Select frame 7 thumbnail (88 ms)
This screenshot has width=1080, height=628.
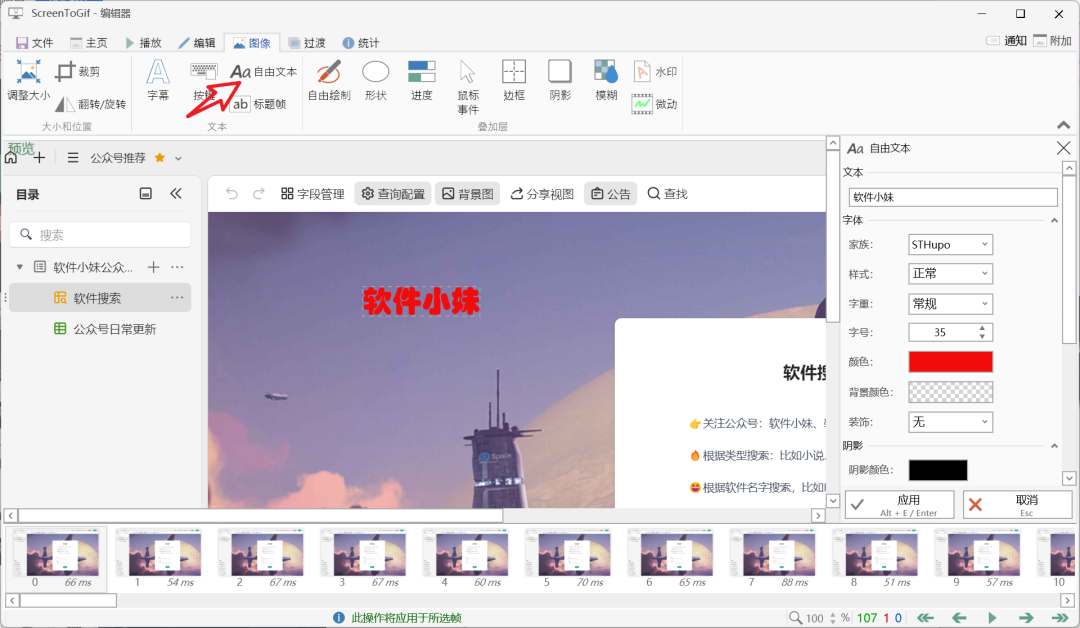coord(773,558)
